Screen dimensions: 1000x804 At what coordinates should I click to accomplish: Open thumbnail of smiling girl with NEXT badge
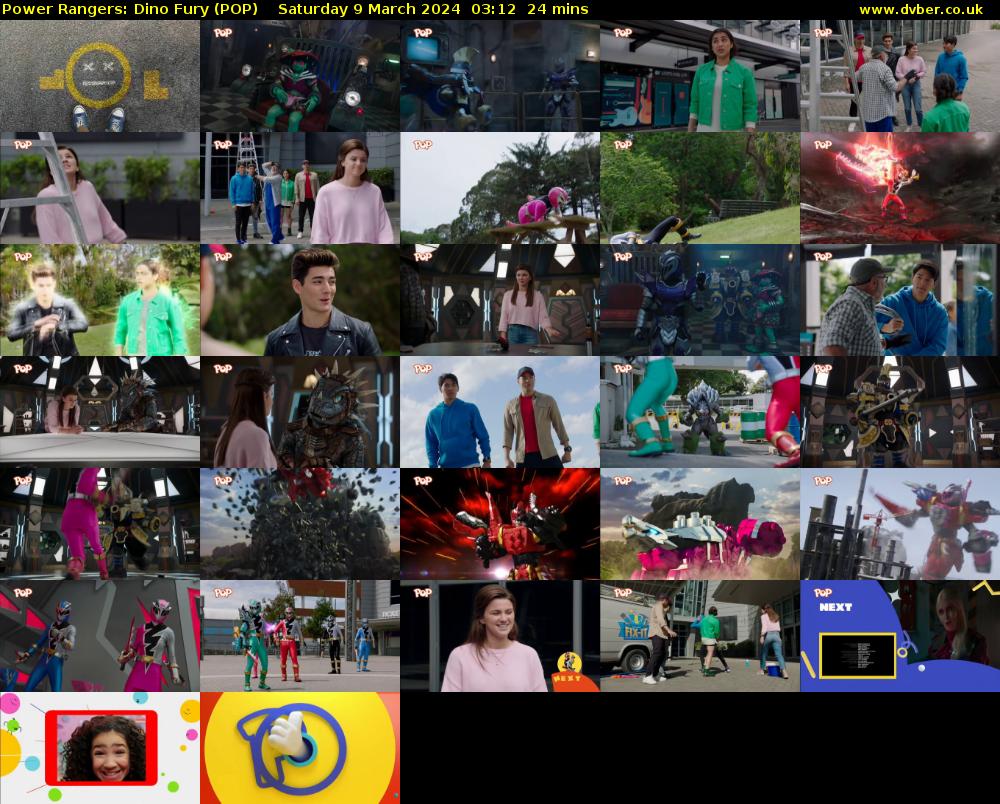(500, 636)
